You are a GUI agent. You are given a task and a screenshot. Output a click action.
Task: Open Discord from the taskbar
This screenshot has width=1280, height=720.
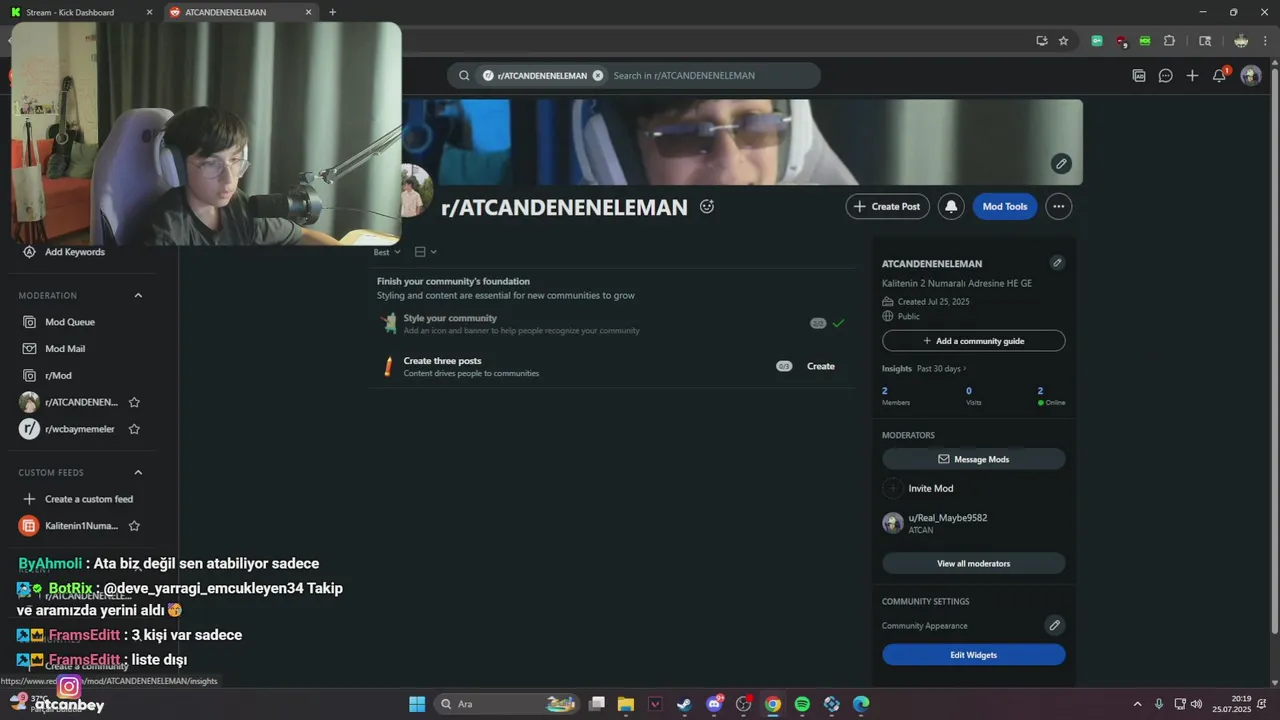714,704
